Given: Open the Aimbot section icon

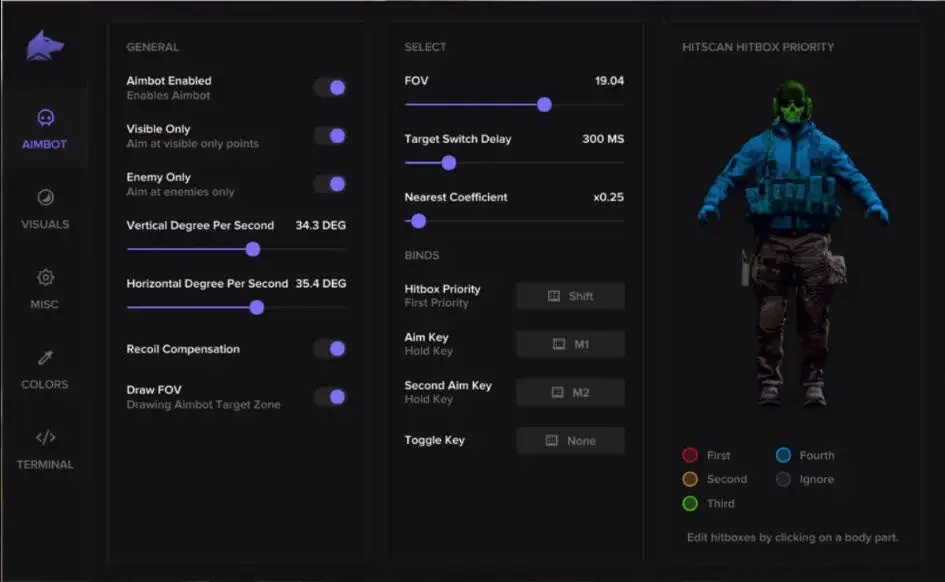Looking at the screenshot, I should pos(45,117).
